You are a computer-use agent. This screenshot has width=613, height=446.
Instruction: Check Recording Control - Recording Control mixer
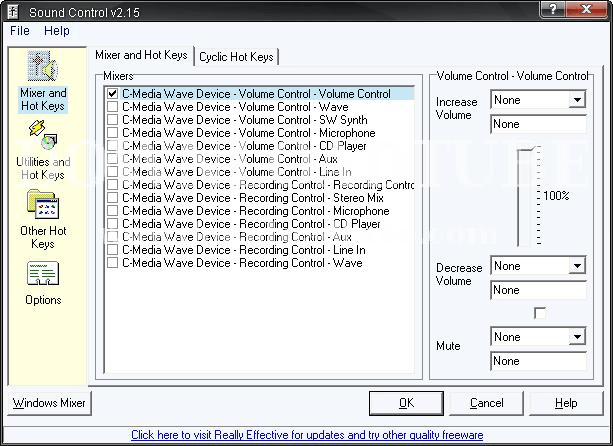pos(113,184)
